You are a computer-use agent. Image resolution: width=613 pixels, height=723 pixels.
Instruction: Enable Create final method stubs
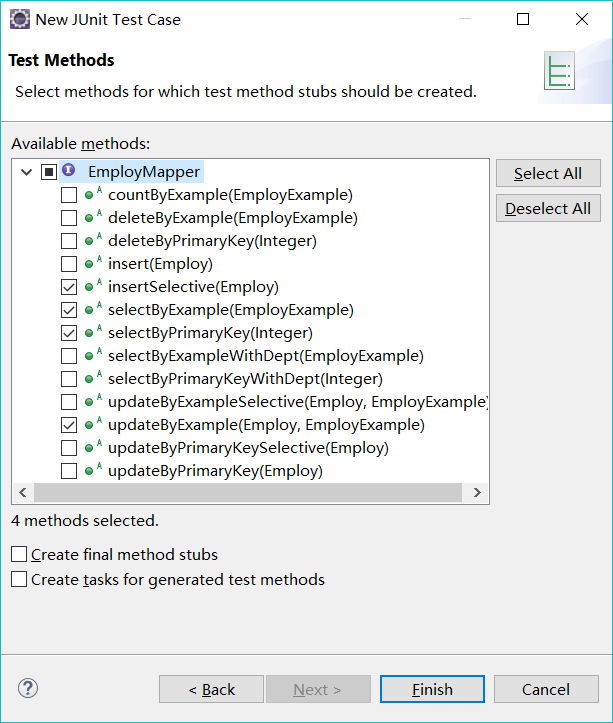pos(19,554)
